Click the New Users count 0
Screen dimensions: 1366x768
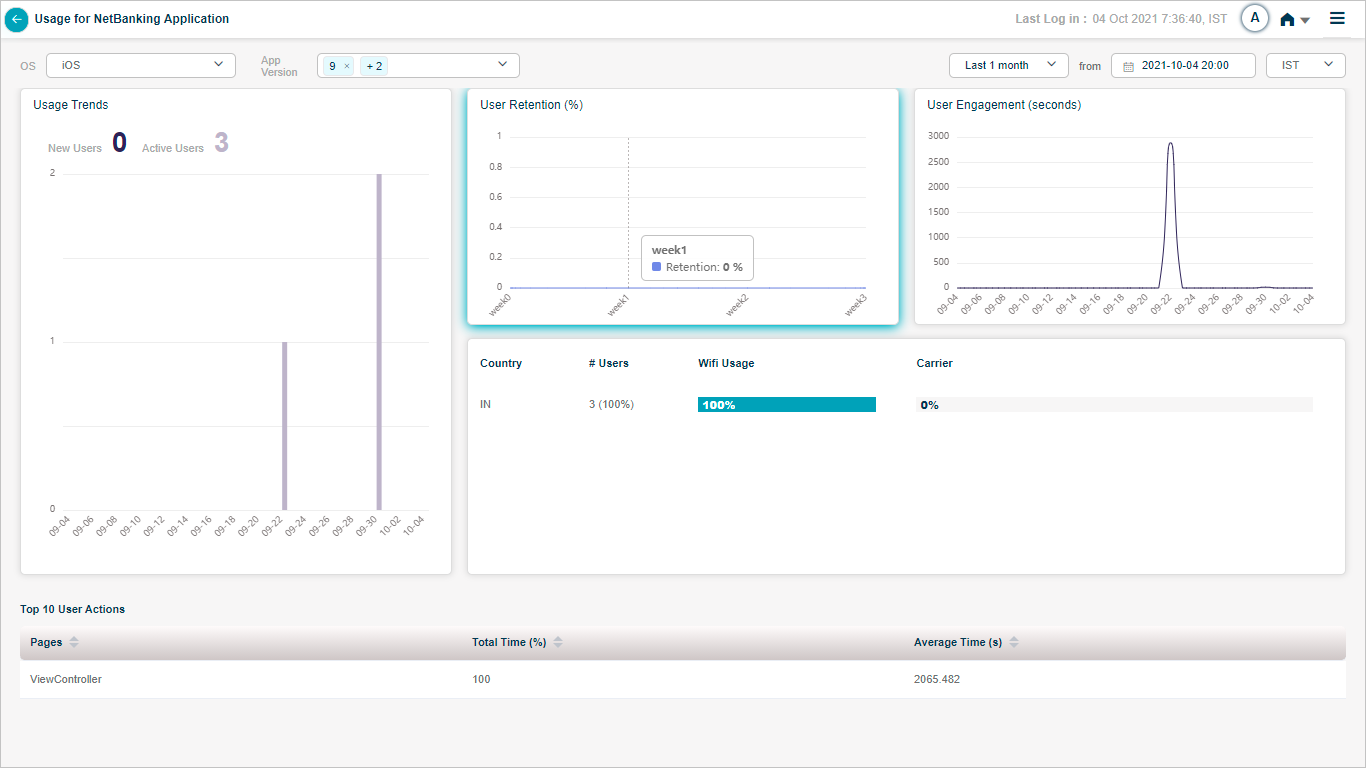coord(119,143)
